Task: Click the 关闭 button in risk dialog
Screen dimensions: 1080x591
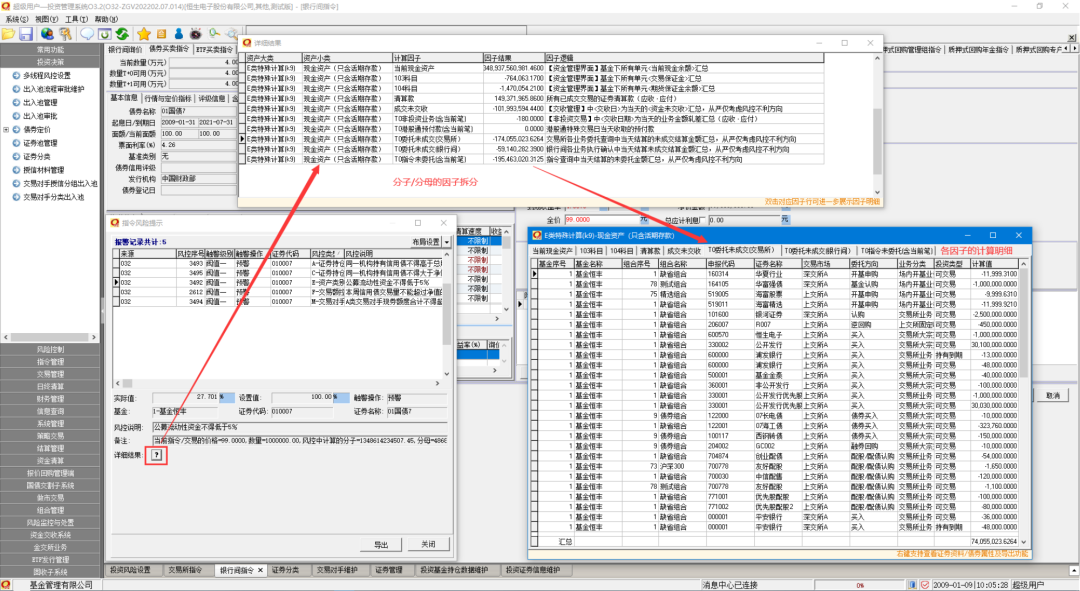Action: [428, 544]
